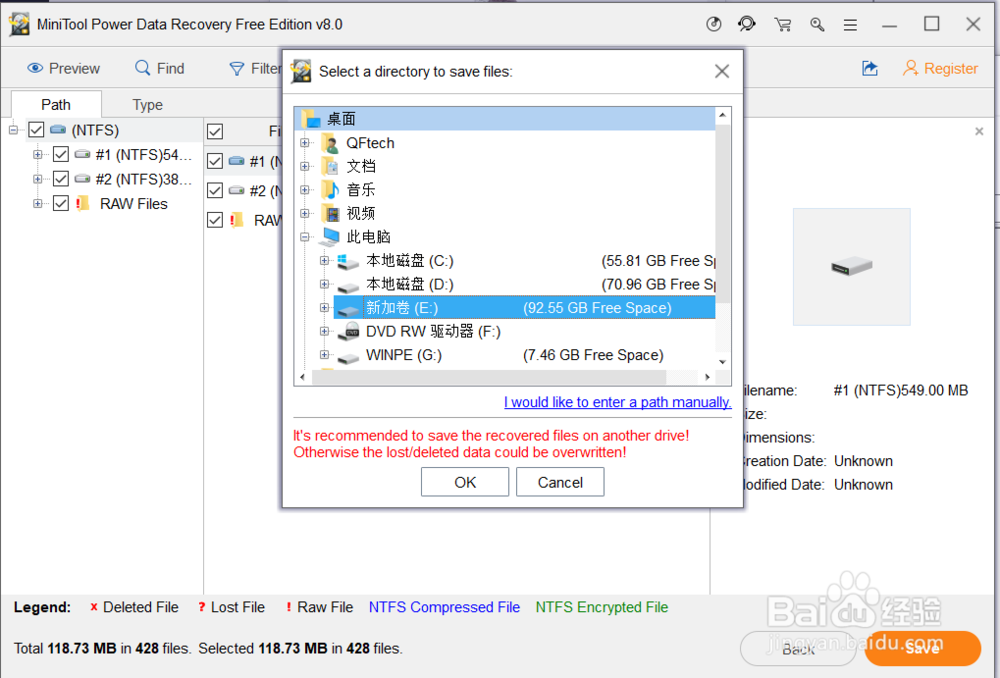This screenshot has height=678, width=1000.
Task: Toggle RAW Files checkbox in left tree
Action: (x=61, y=203)
